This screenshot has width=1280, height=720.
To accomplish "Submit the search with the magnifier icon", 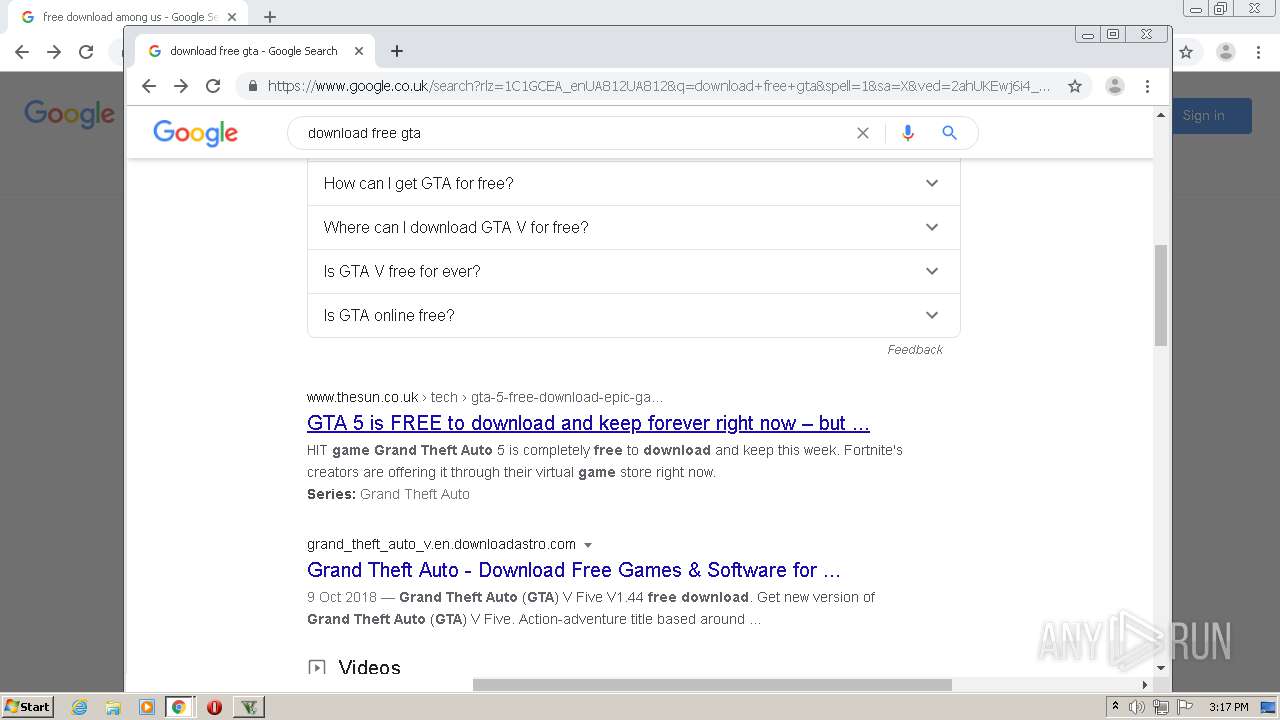I will 949,133.
